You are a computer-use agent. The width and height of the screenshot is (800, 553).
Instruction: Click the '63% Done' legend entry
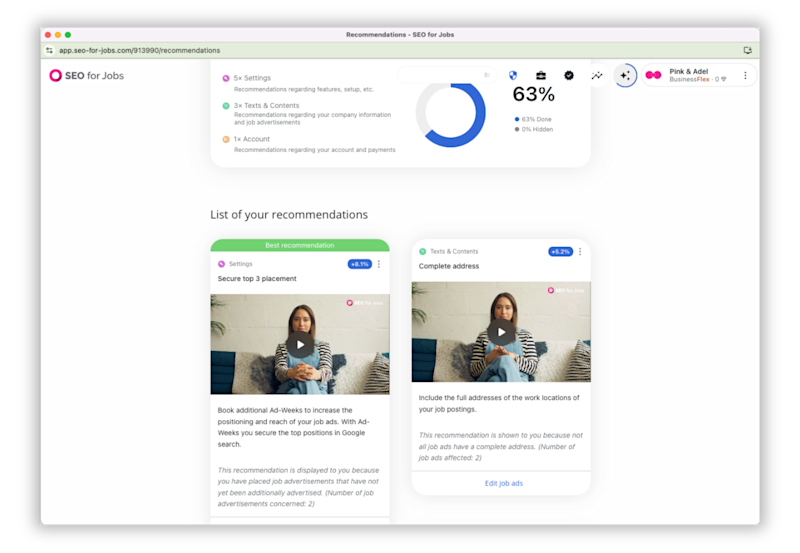click(533, 119)
